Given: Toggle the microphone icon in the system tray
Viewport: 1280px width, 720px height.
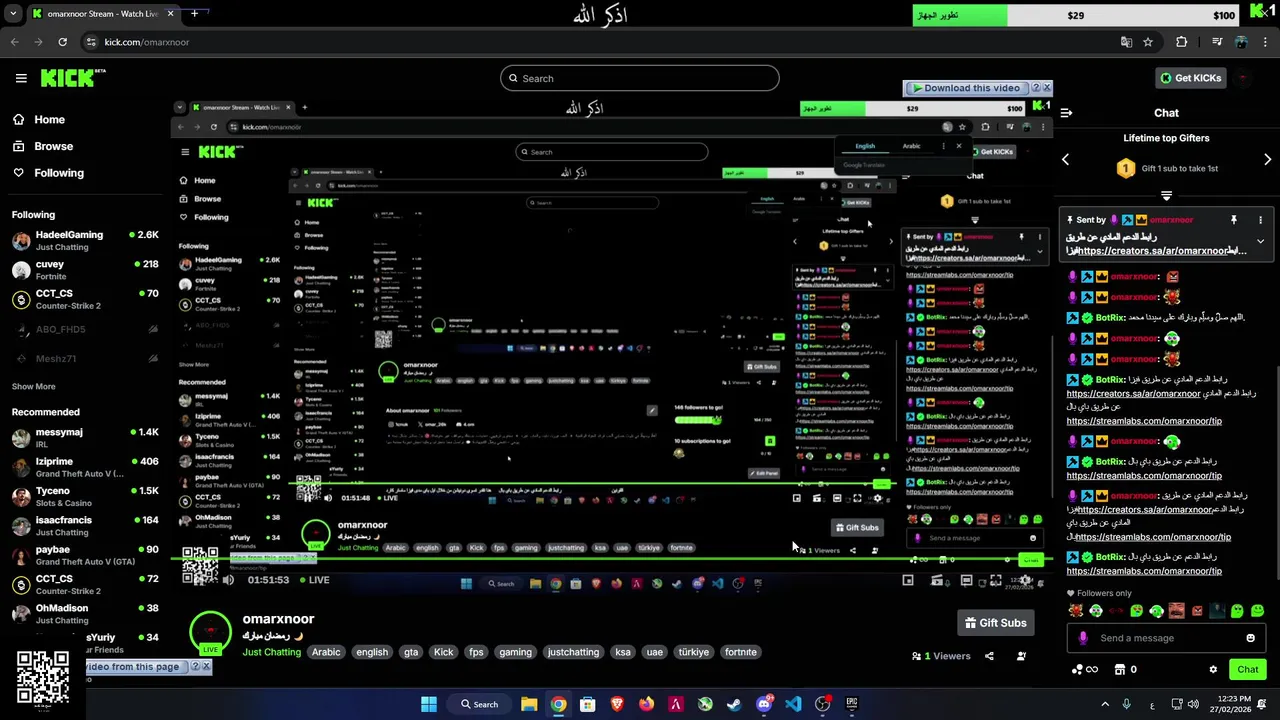Looking at the screenshot, I should point(1126,704).
